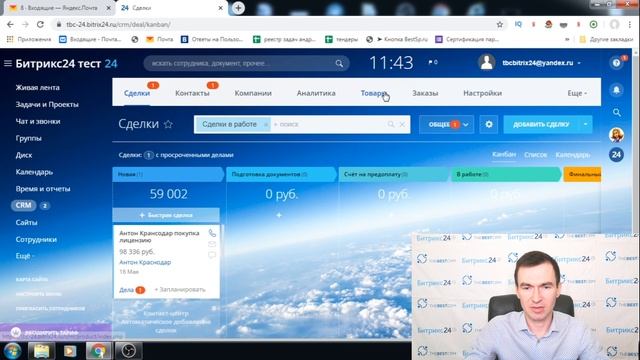The height and width of the screenshot is (360, 640).
Task: Click the Новая stage column header
Action: tap(168, 174)
